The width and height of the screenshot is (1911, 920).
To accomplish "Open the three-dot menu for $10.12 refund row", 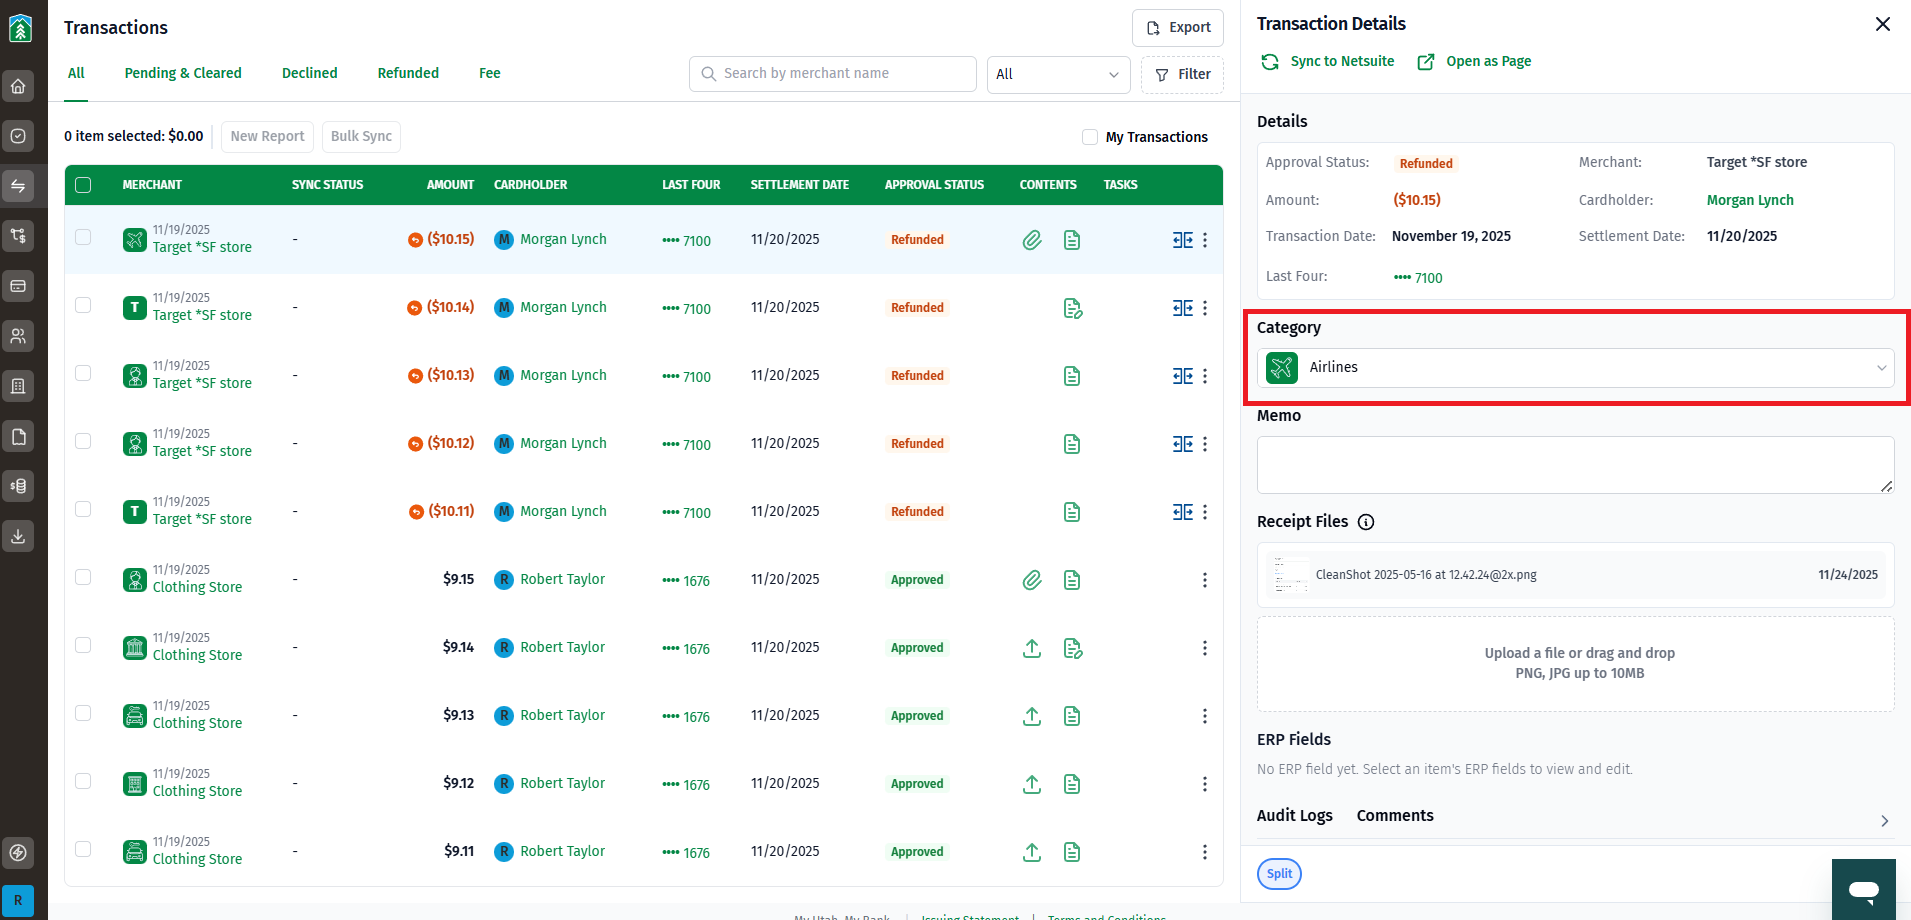I will (1205, 444).
